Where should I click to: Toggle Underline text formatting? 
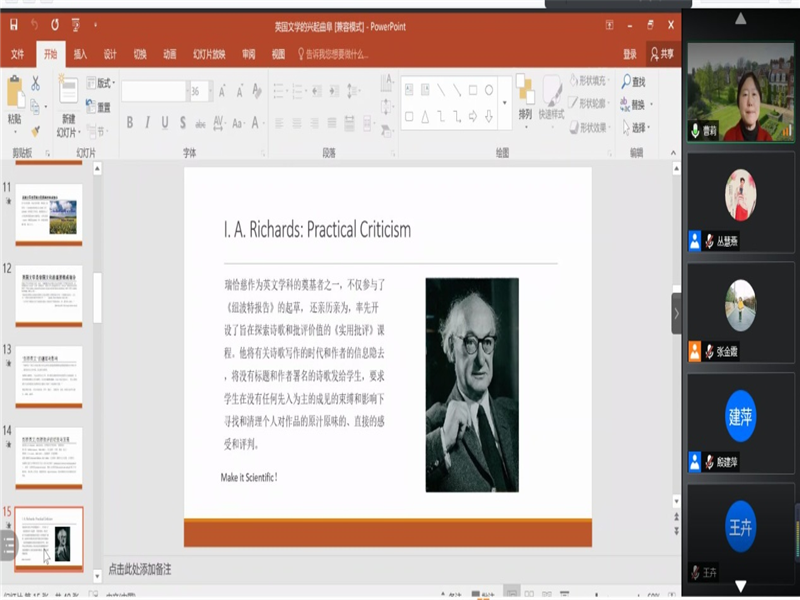tap(165, 123)
